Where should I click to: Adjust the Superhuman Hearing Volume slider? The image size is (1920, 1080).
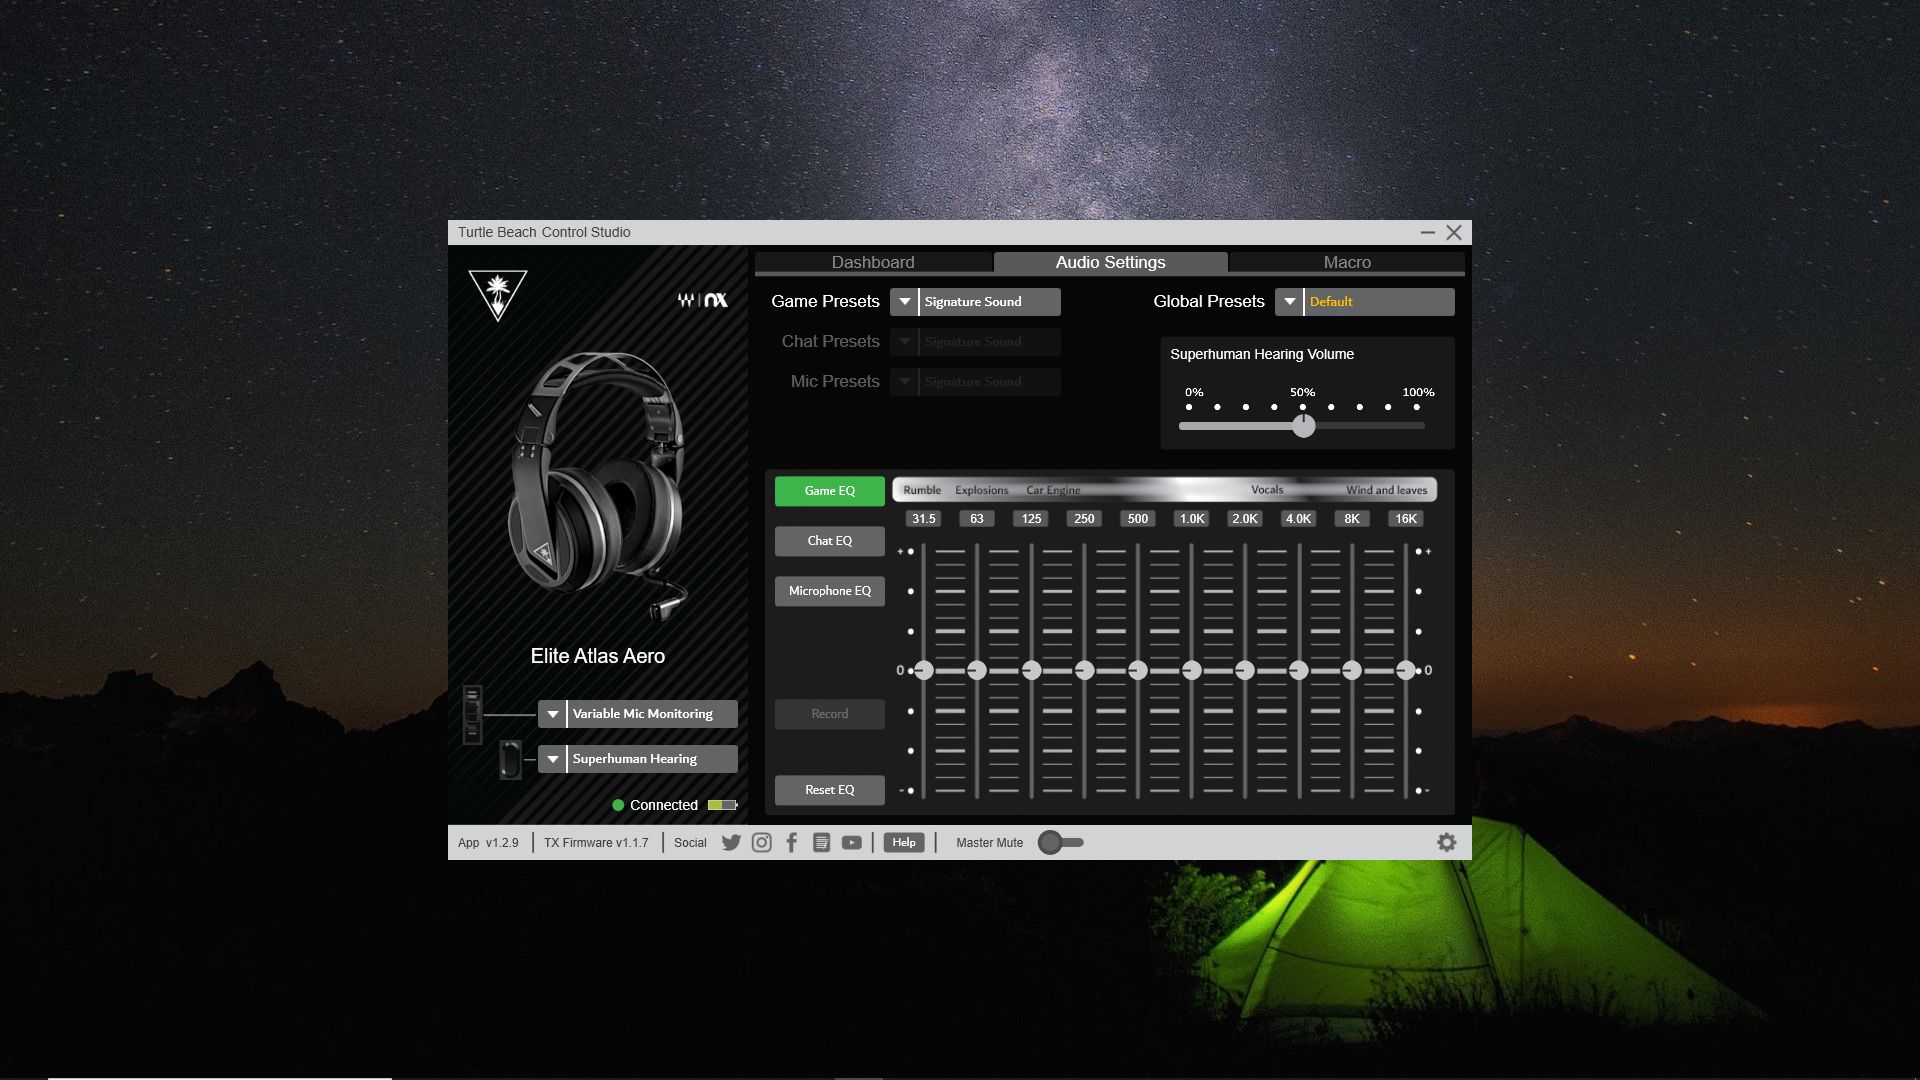(1303, 425)
